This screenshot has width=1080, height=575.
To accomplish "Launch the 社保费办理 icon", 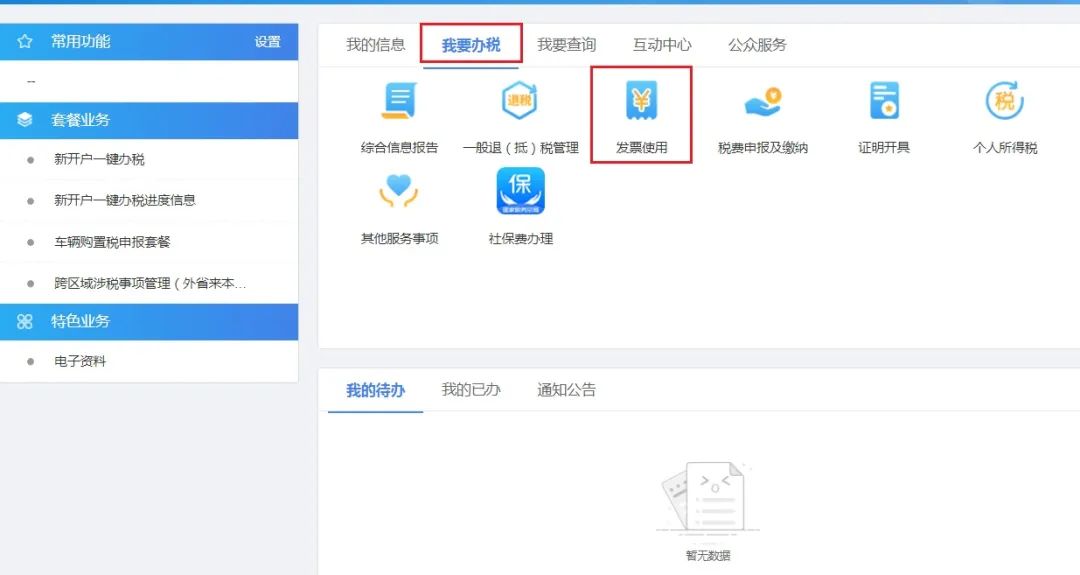I will pyautogui.click(x=520, y=192).
